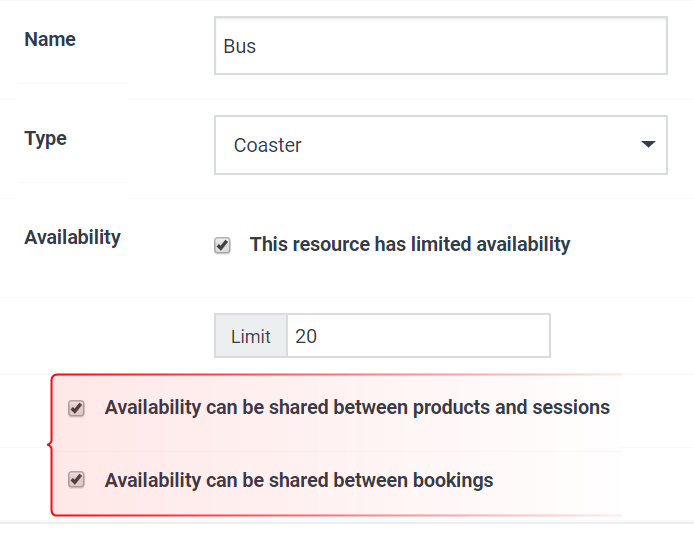The height and width of the screenshot is (539, 694).
Task: Click the dropdown arrow in Type field
Action: (x=648, y=144)
